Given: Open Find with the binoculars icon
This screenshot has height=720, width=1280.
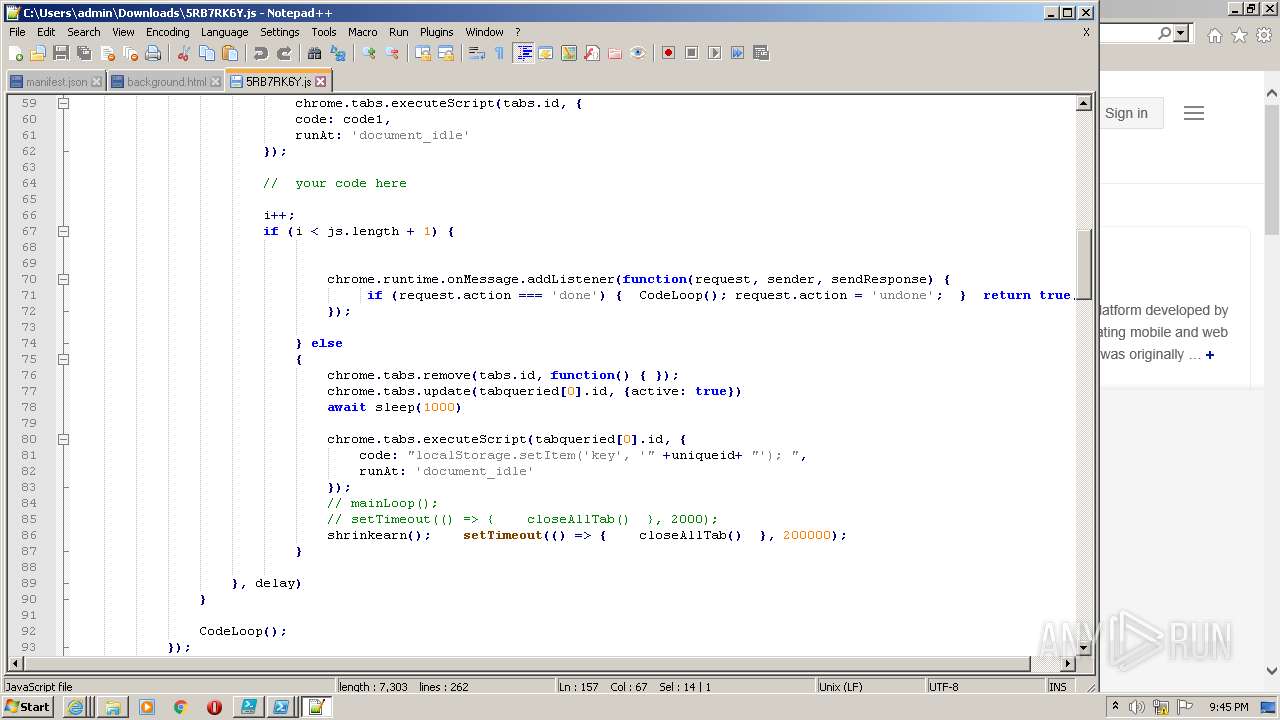Looking at the screenshot, I should pyautogui.click(x=315, y=53).
